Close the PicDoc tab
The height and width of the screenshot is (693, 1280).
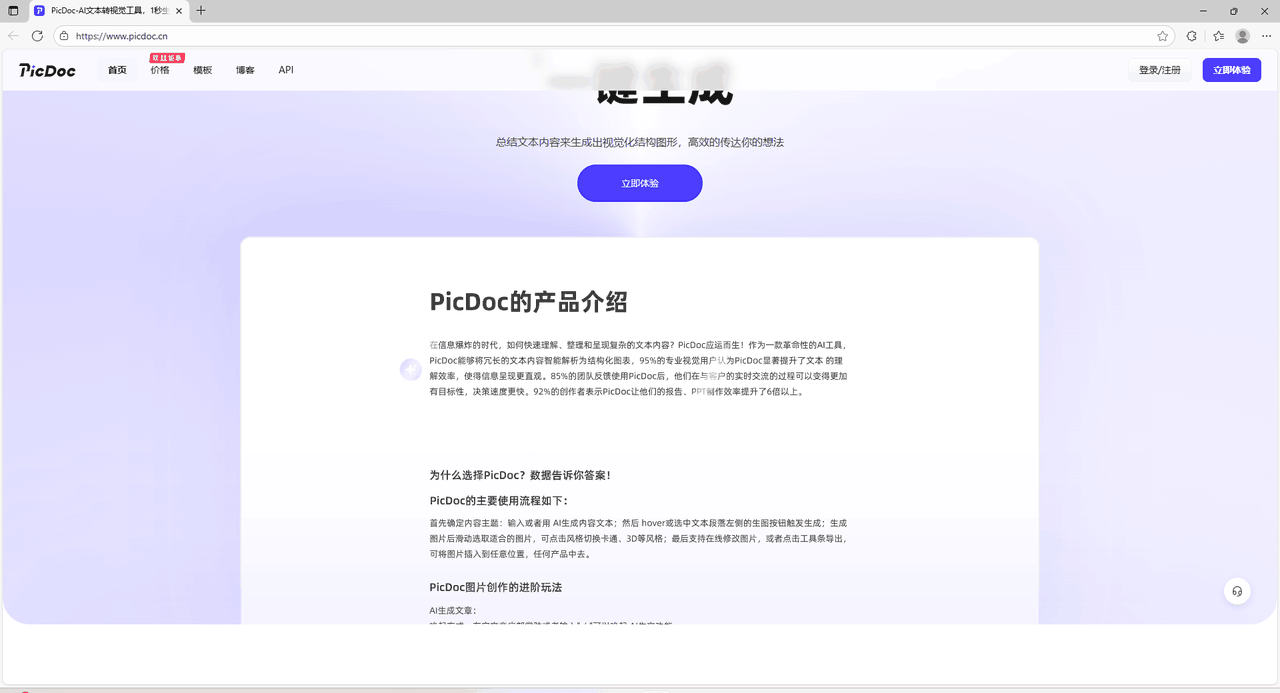coord(179,11)
